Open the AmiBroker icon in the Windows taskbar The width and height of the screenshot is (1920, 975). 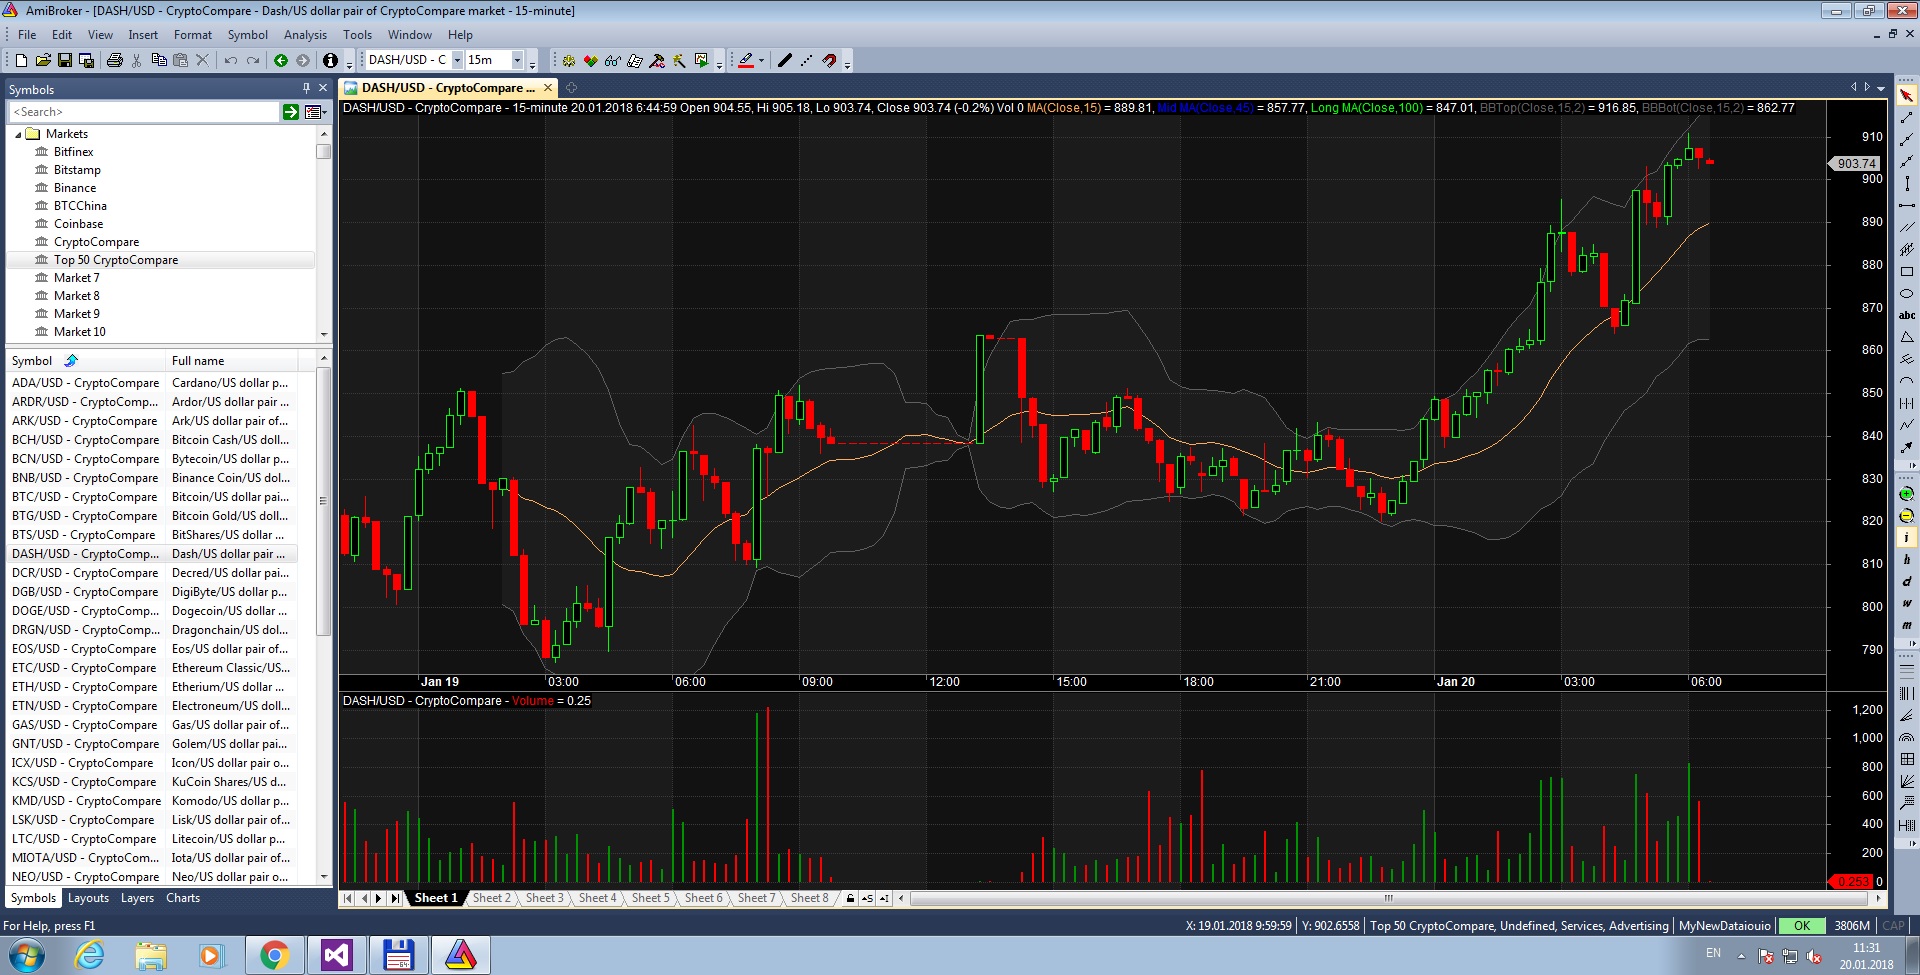click(x=461, y=956)
